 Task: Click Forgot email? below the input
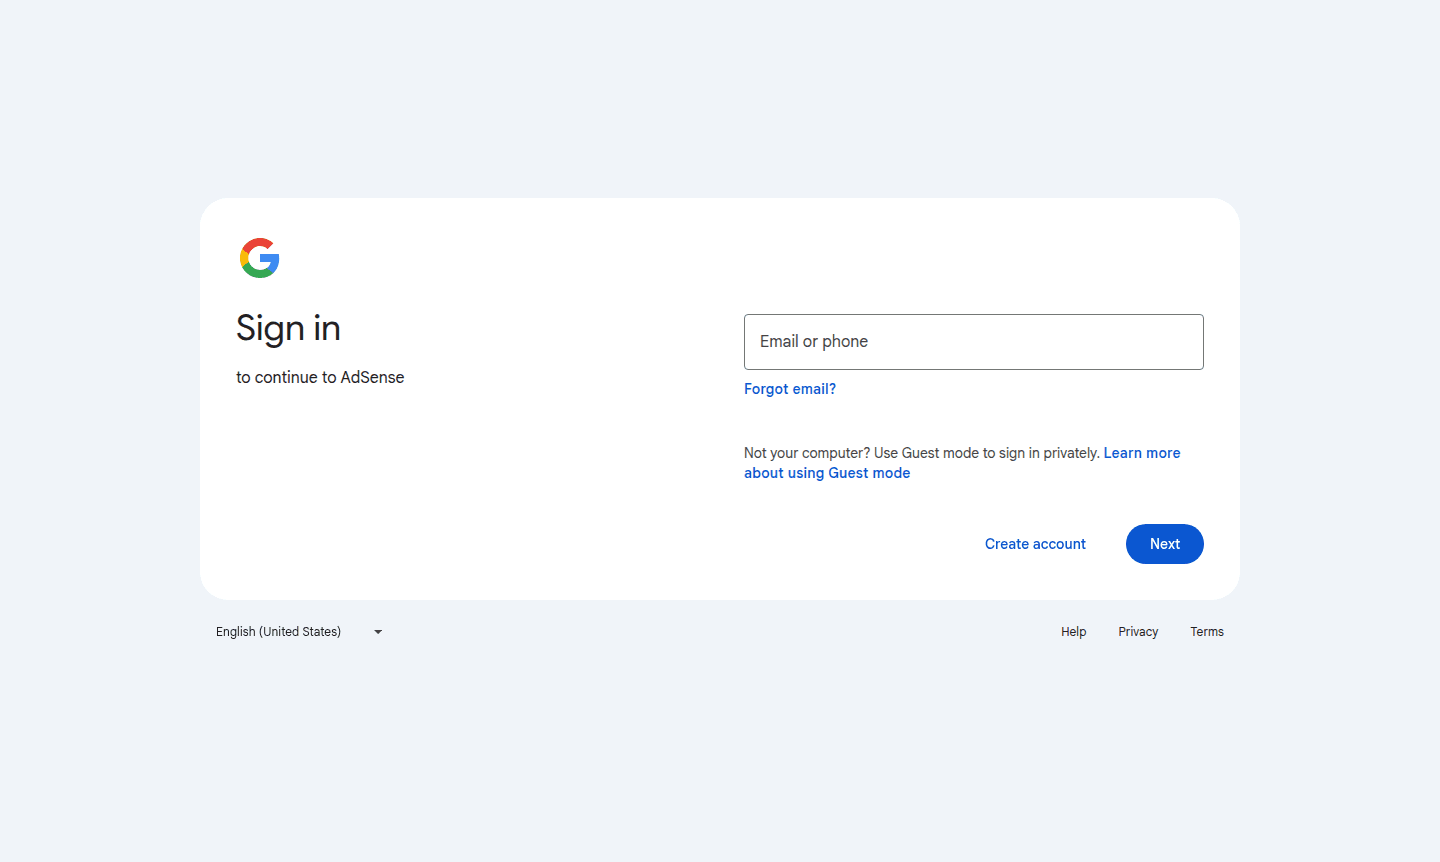coord(789,389)
